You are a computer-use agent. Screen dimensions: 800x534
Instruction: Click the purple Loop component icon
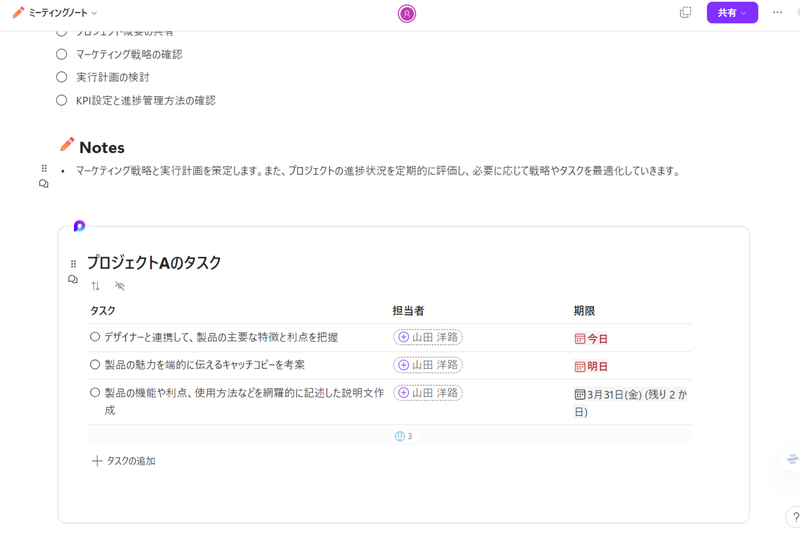coord(79,226)
